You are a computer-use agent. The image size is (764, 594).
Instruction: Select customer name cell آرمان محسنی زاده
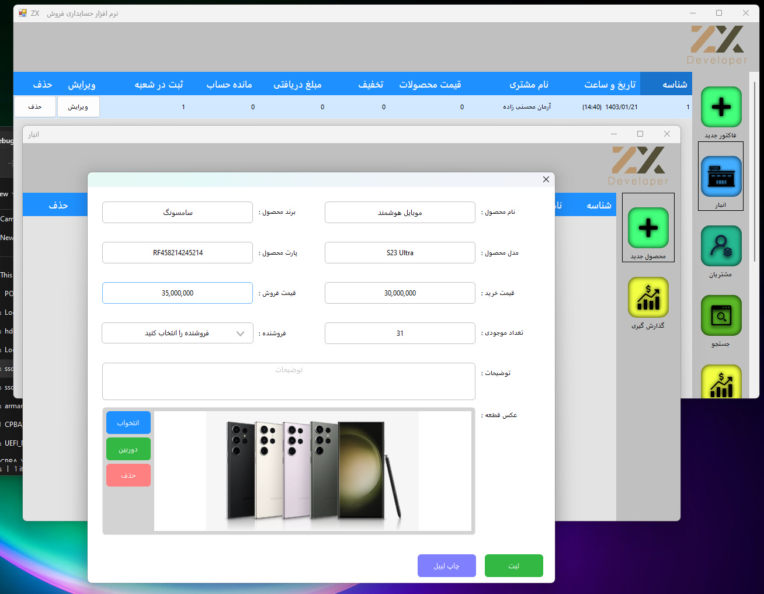527,107
